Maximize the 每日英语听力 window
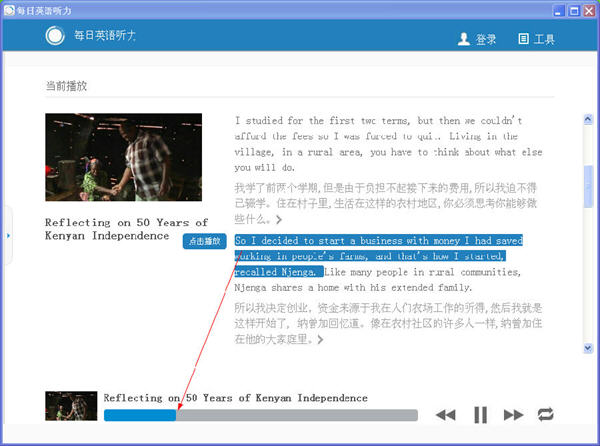This screenshot has width=600, height=446. click(x=574, y=11)
